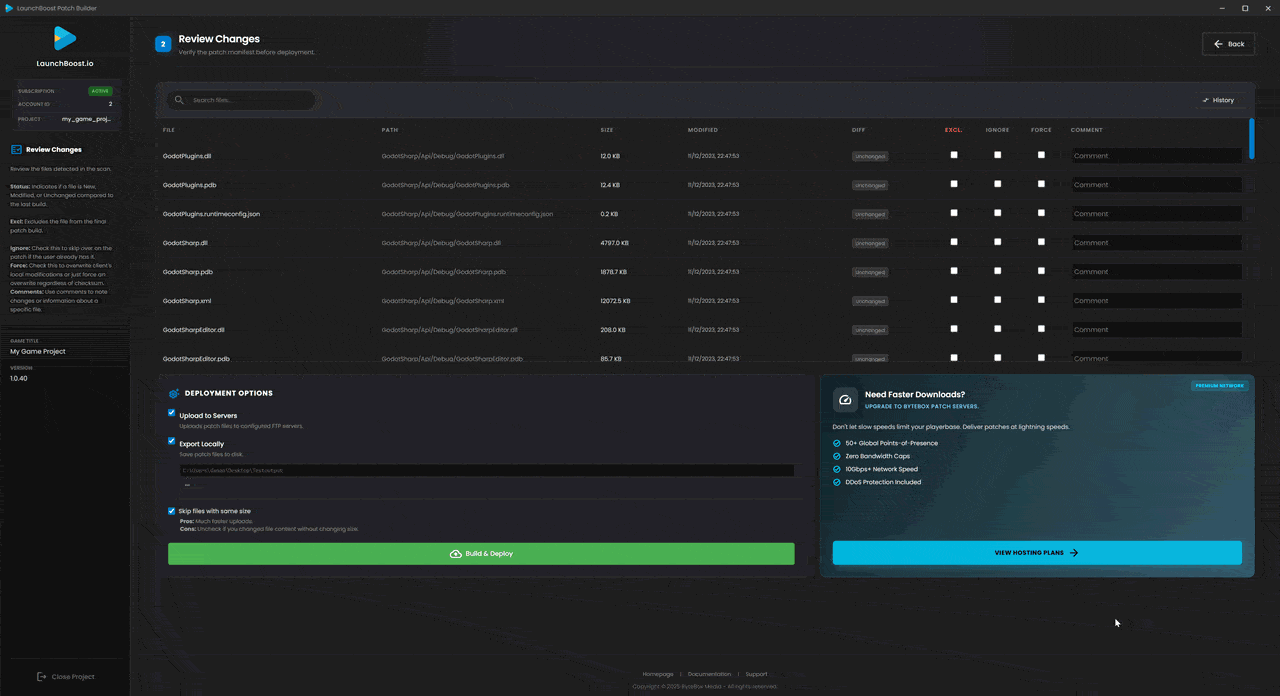Uncheck the Upload to Servers option
This screenshot has height=696, width=1280.
click(171, 413)
